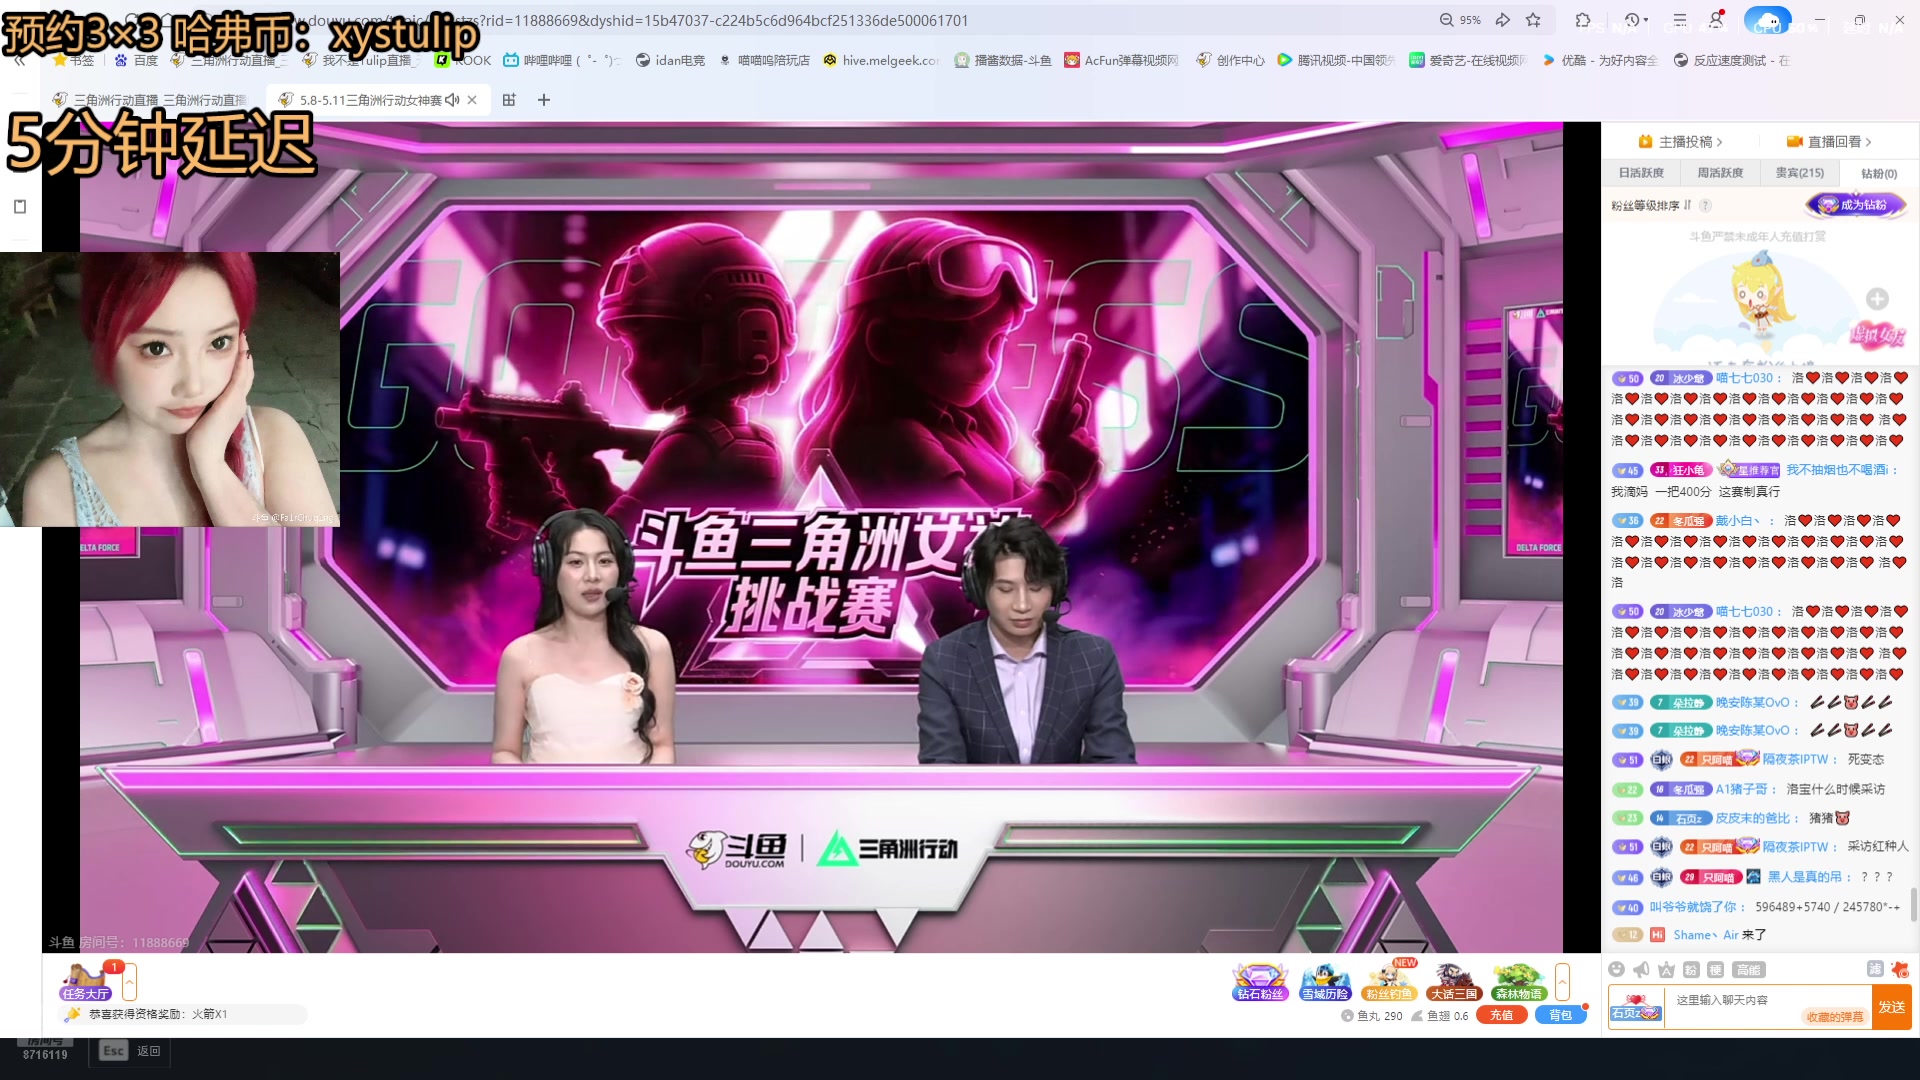
Task: Open the 爱奇艺 bookmark
Action: [x=1467, y=60]
